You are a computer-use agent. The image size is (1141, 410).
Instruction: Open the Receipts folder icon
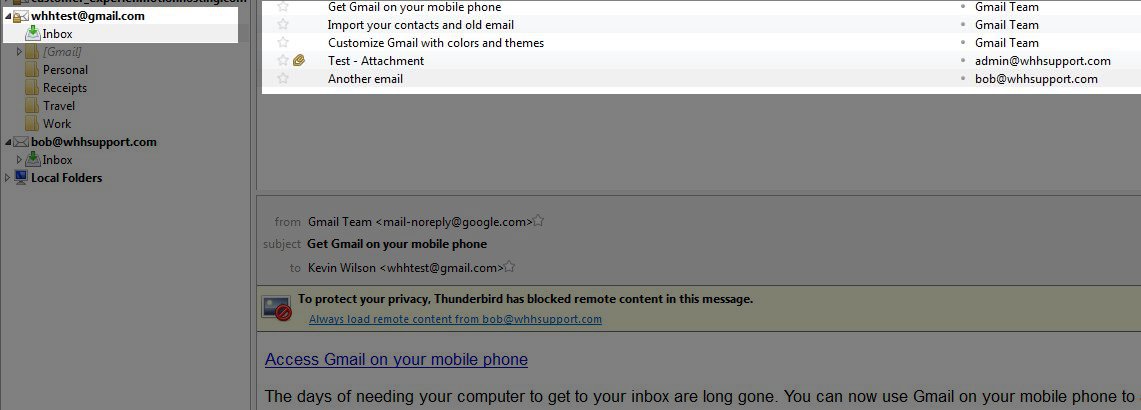click(32, 88)
